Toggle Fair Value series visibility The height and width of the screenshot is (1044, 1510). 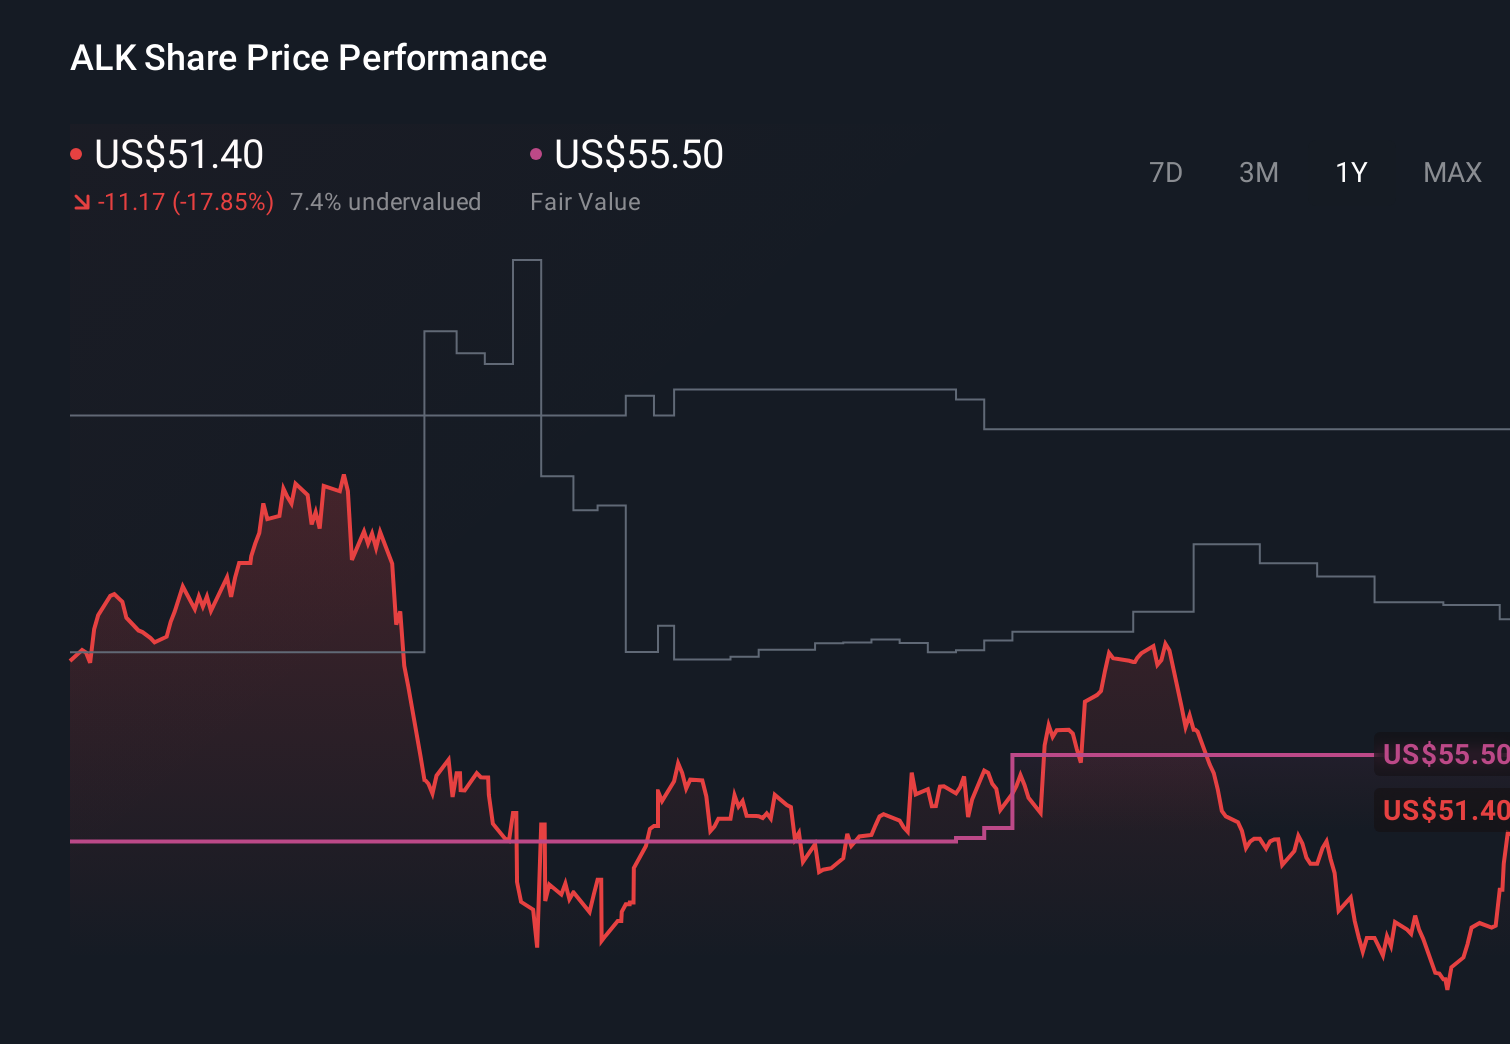point(637,155)
